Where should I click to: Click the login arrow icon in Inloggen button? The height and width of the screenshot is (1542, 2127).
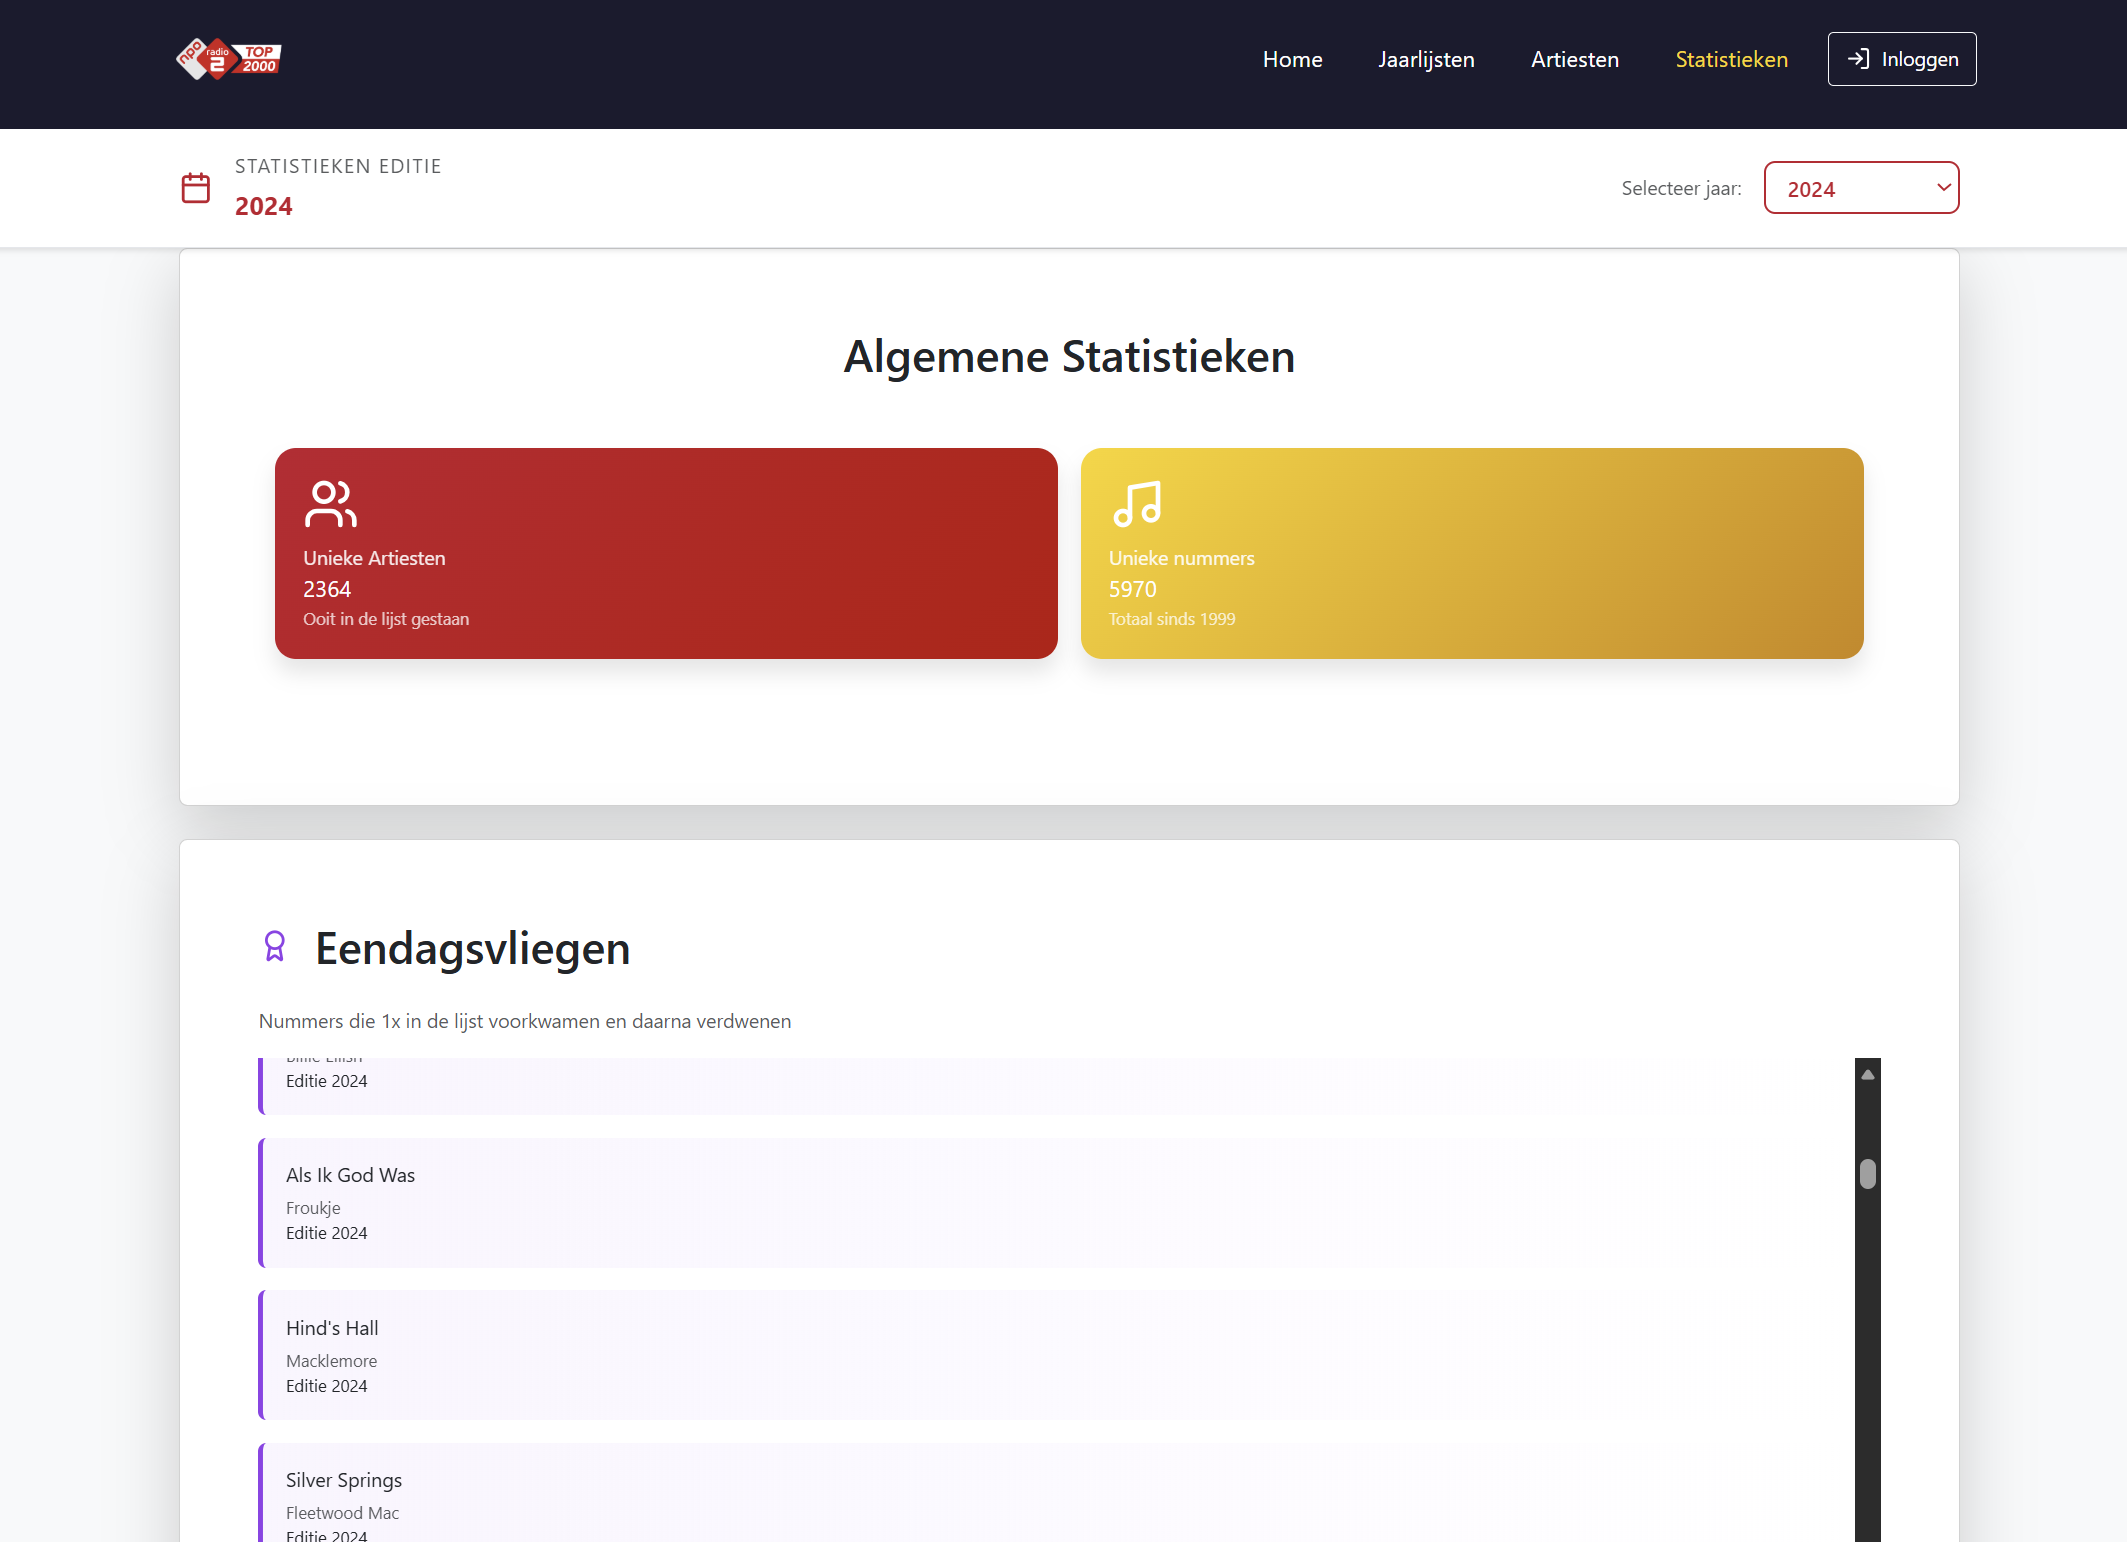tap(1858, 59)
